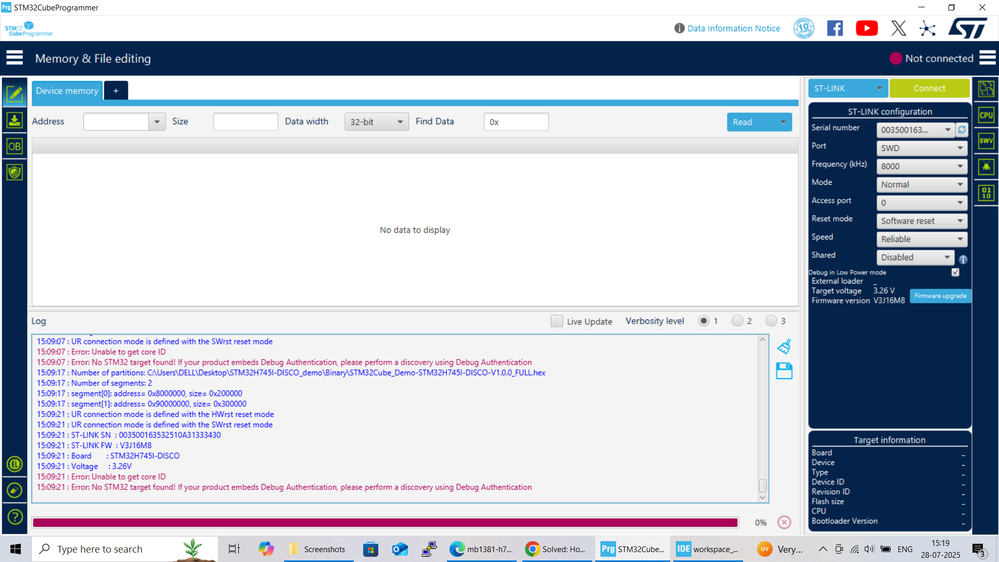This screenshot has width=999, height=562.
Task: Open the log sidebar icon above the help icon
Action: tap(15, 490)
